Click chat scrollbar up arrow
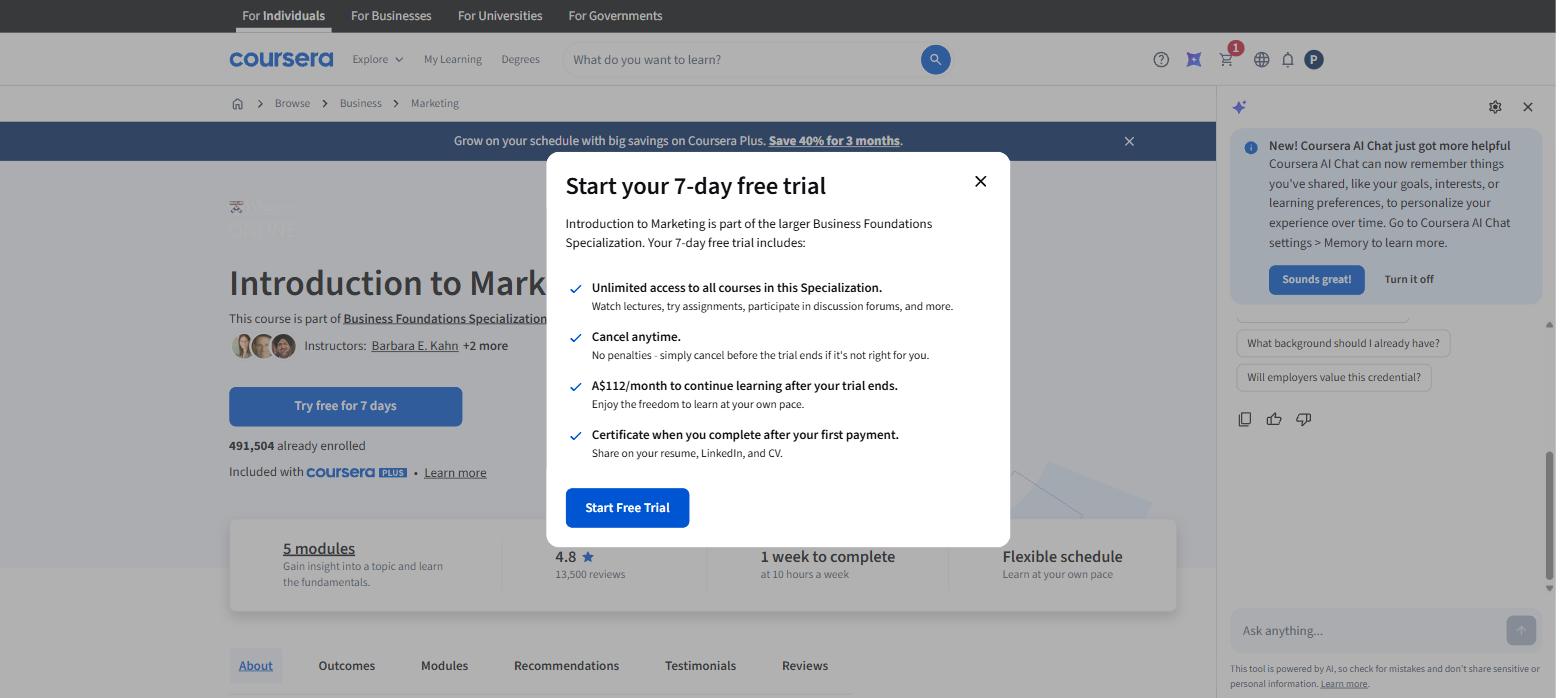 pos(1550,325)
